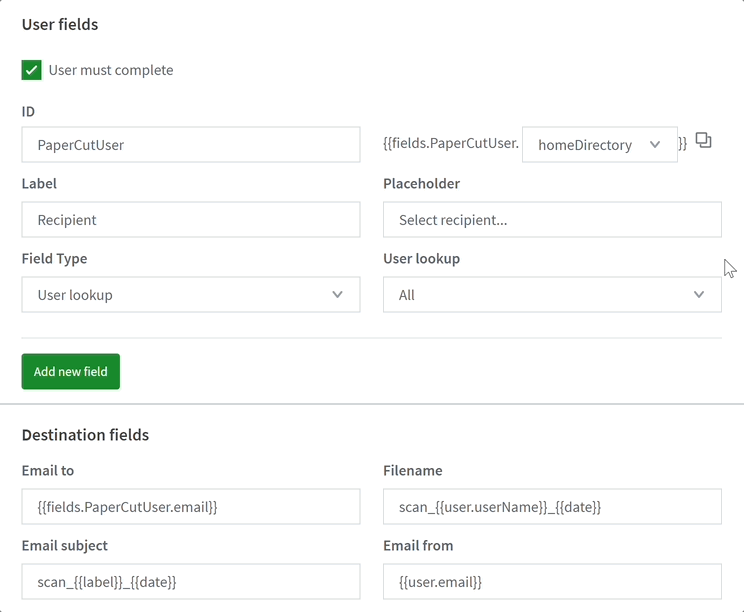Open the User lookup dropdown set to All

pos(551,295)
